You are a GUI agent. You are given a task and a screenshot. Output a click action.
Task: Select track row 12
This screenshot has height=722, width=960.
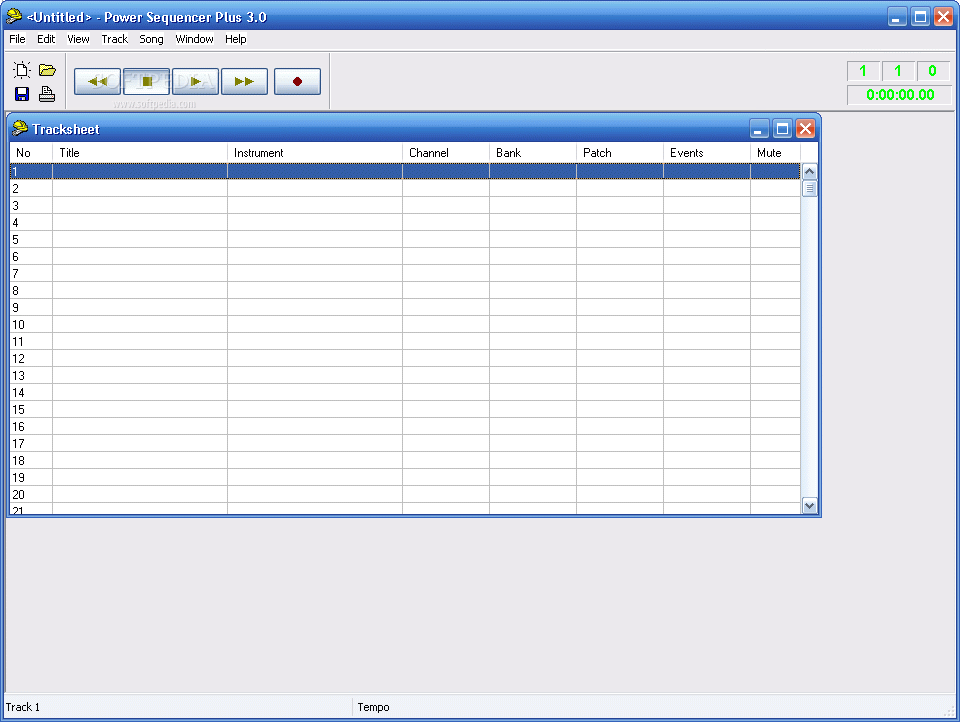coord(405,358)
